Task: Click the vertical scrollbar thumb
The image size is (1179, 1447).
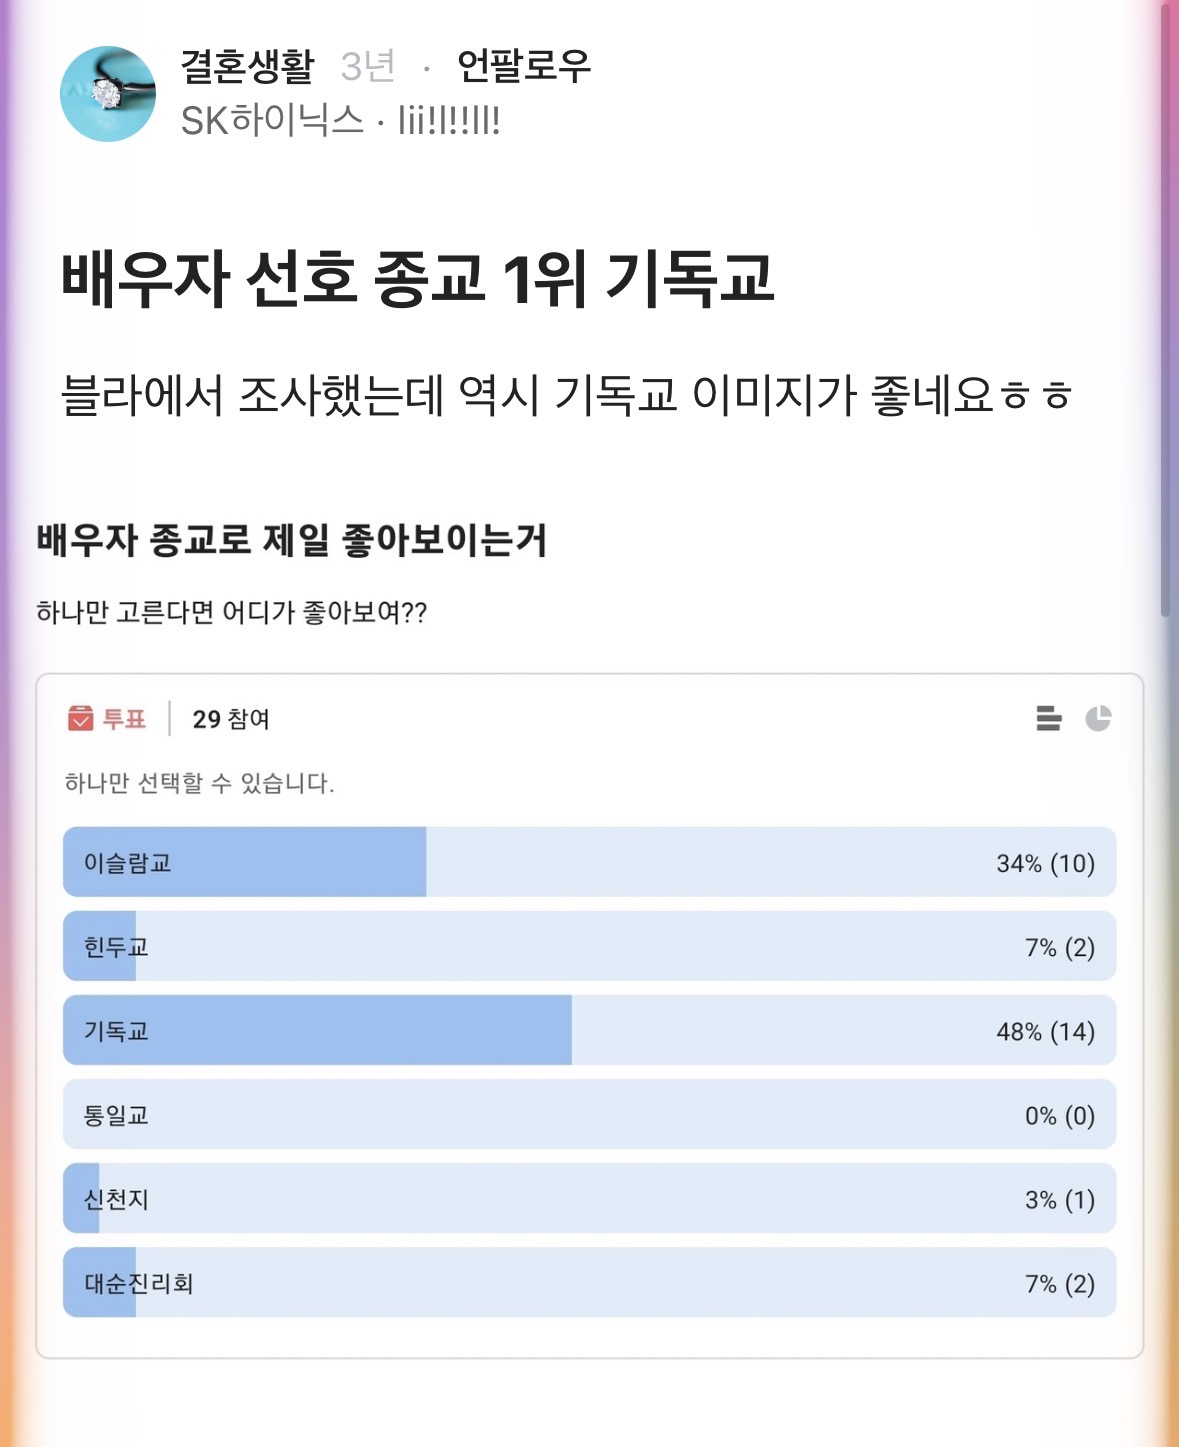Action: (x=1165, y=300)
